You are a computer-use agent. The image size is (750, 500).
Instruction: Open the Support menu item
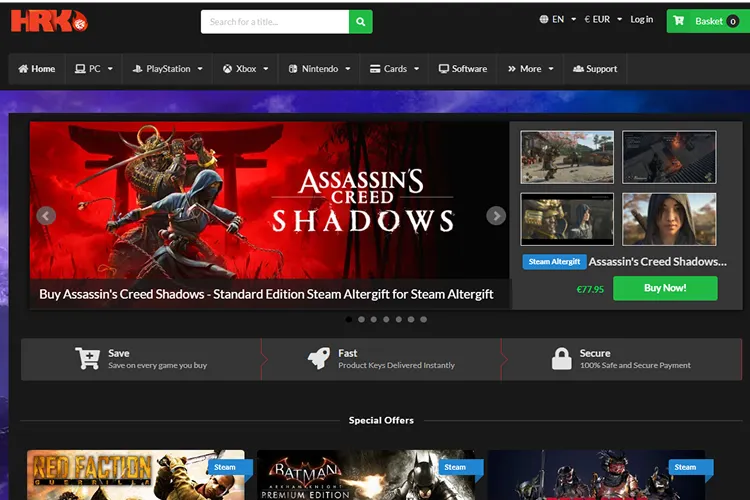click(595, 69)
